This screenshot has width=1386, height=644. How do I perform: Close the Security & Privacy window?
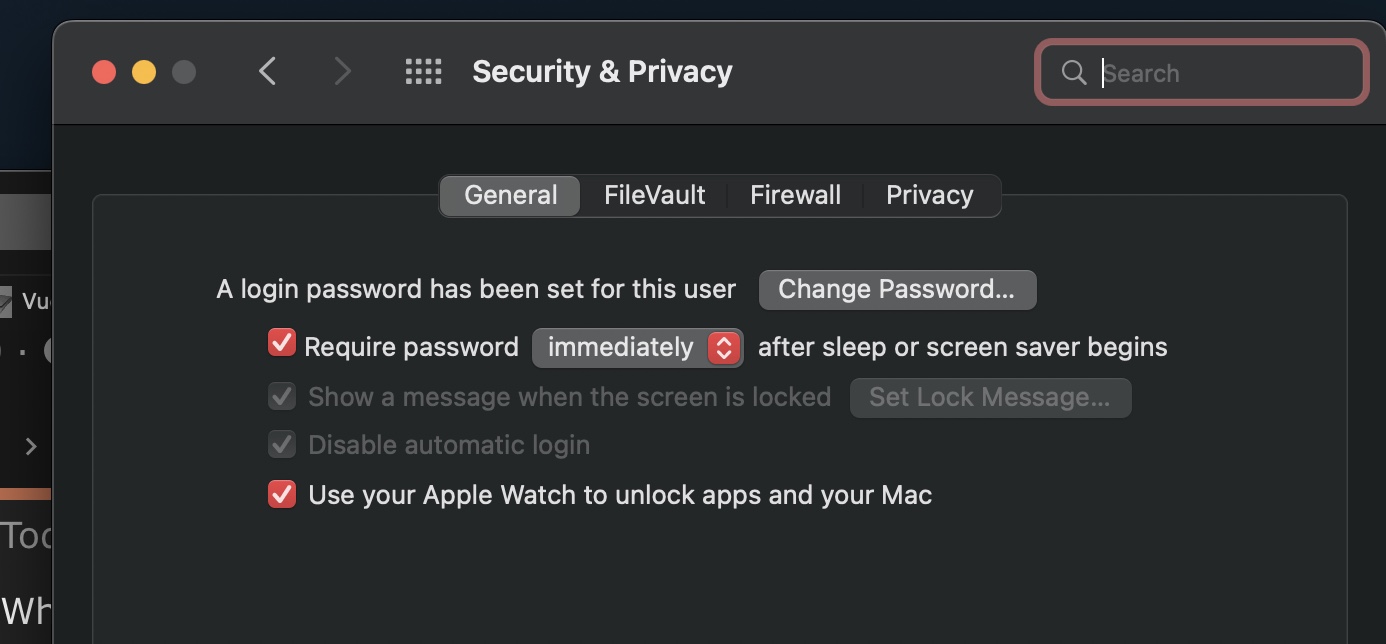[104, 72]
